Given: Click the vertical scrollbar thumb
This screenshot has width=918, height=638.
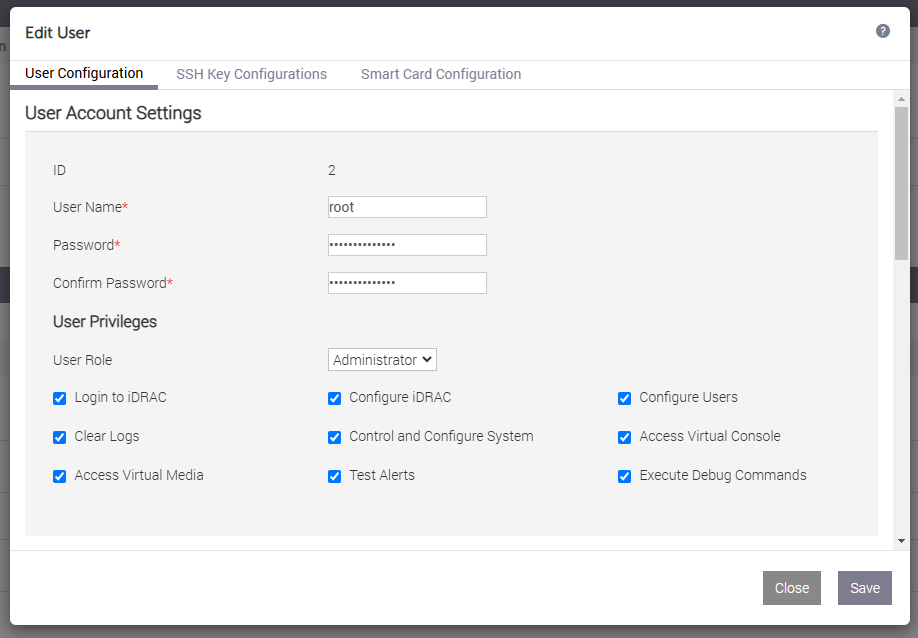Looking at the screenshot, I should pyautogui.click(x=901, y=183).
